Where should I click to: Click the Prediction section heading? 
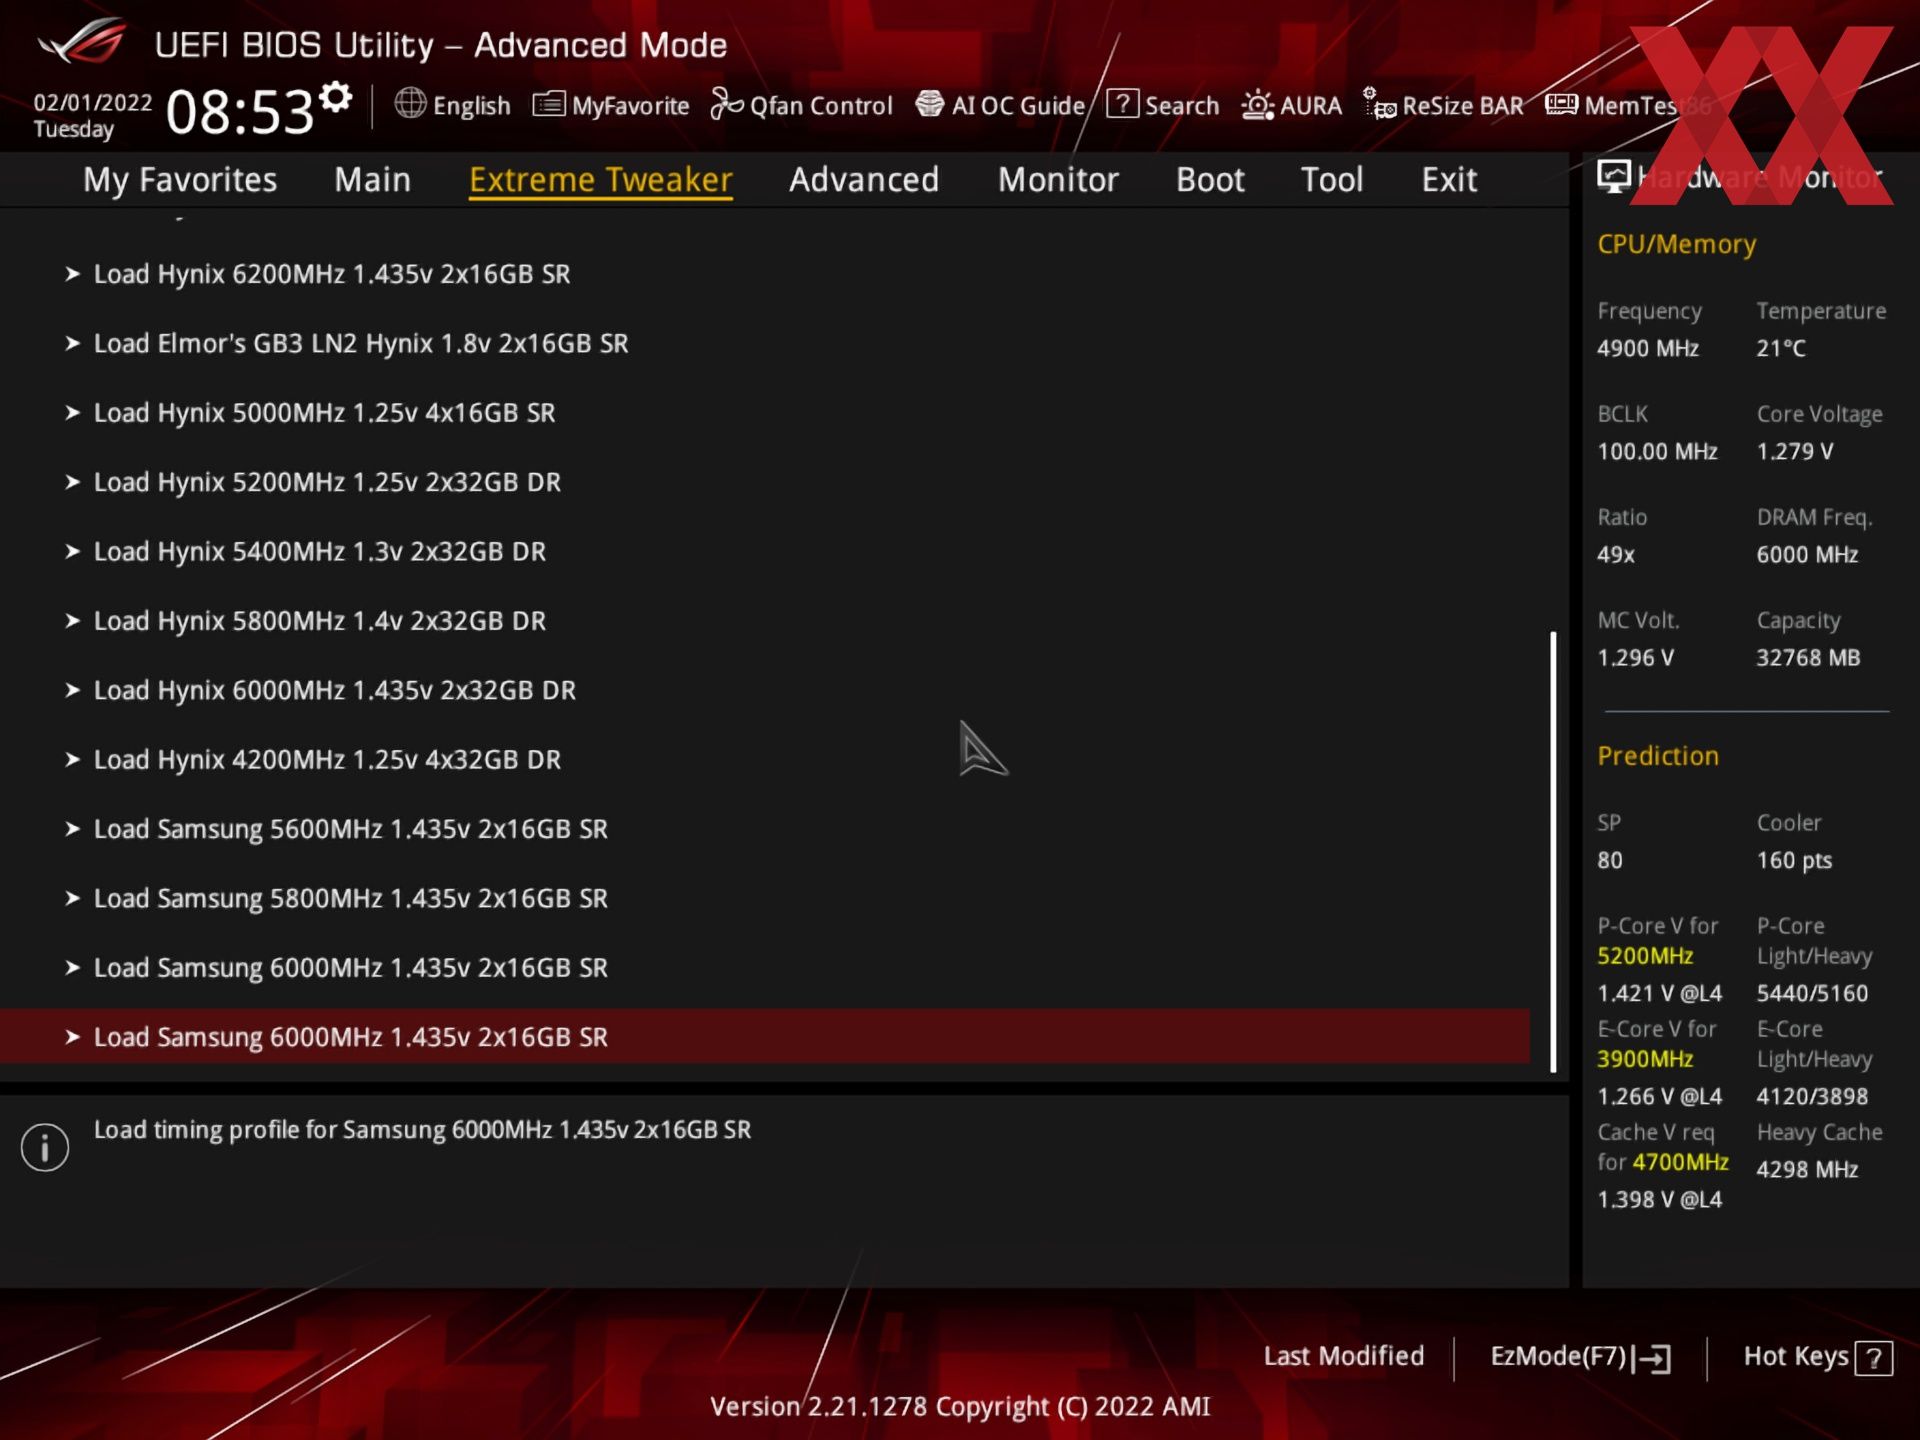point(1658,756)
